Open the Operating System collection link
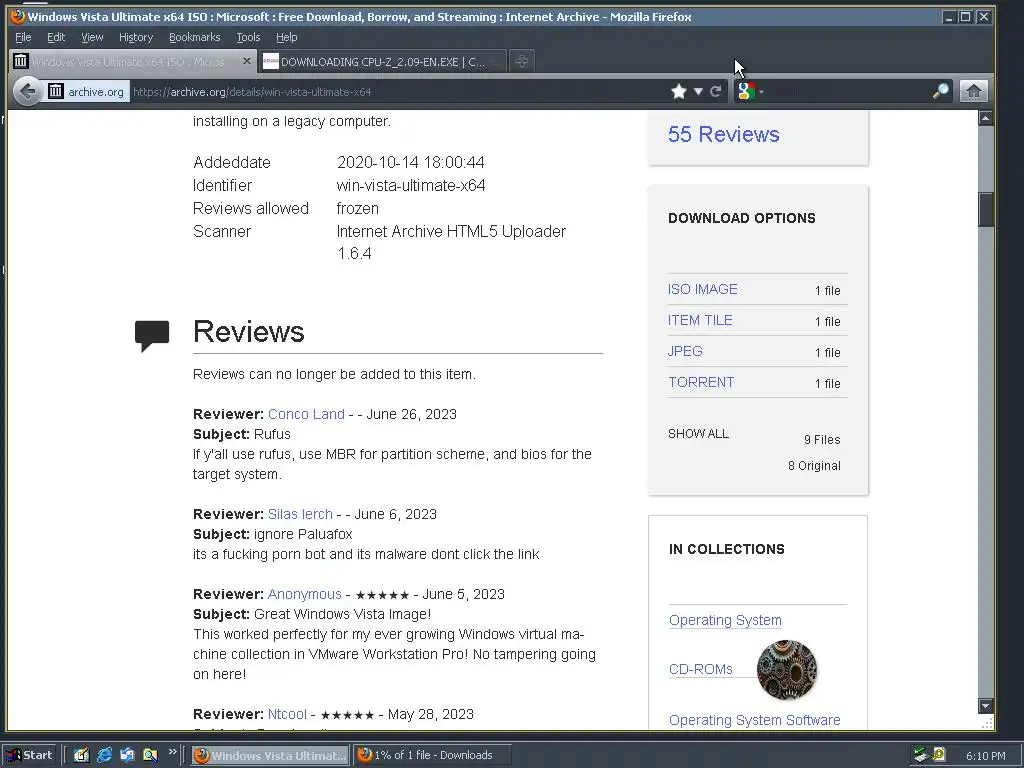 (725, 620)
